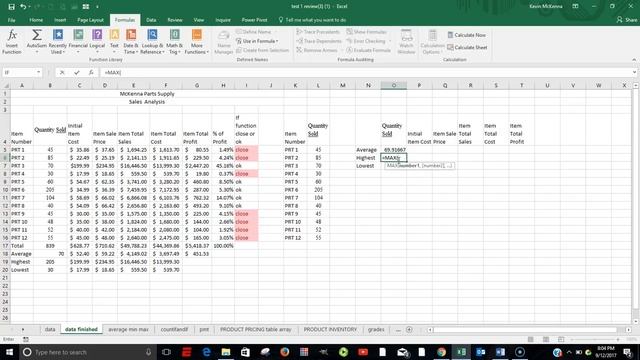Open the PRODUCT PRICING table array sheet

point(256,329)
